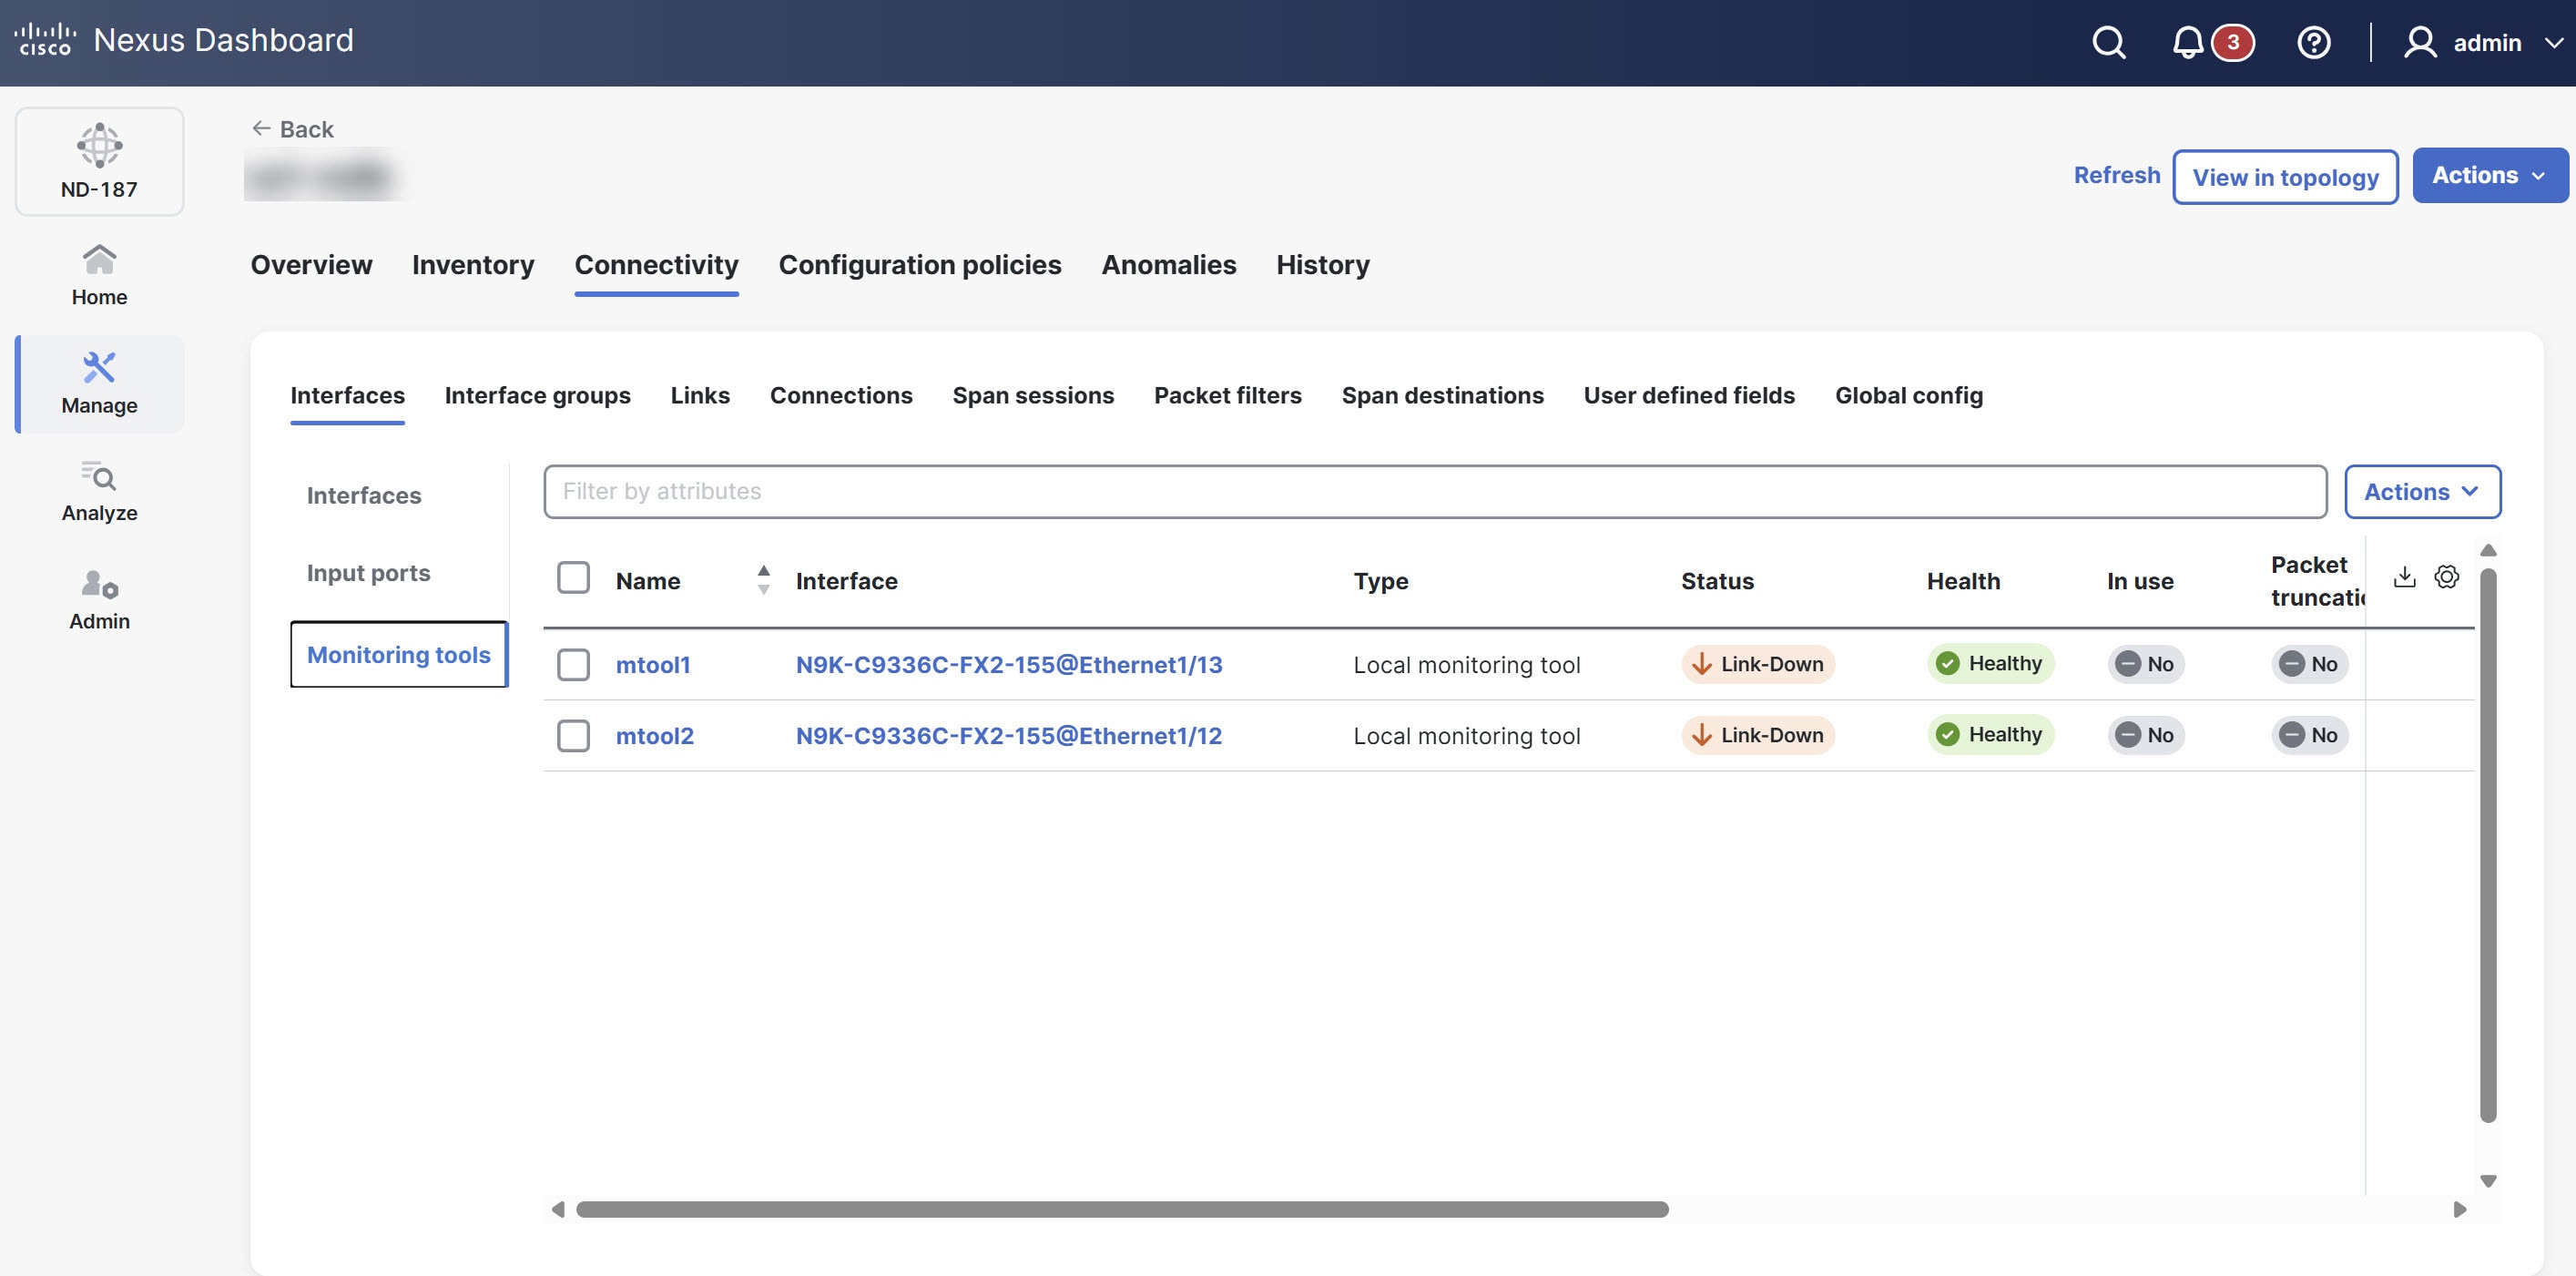Open the Analyze section from the sidebar
2576x1276 pixels.
(98, 490)
